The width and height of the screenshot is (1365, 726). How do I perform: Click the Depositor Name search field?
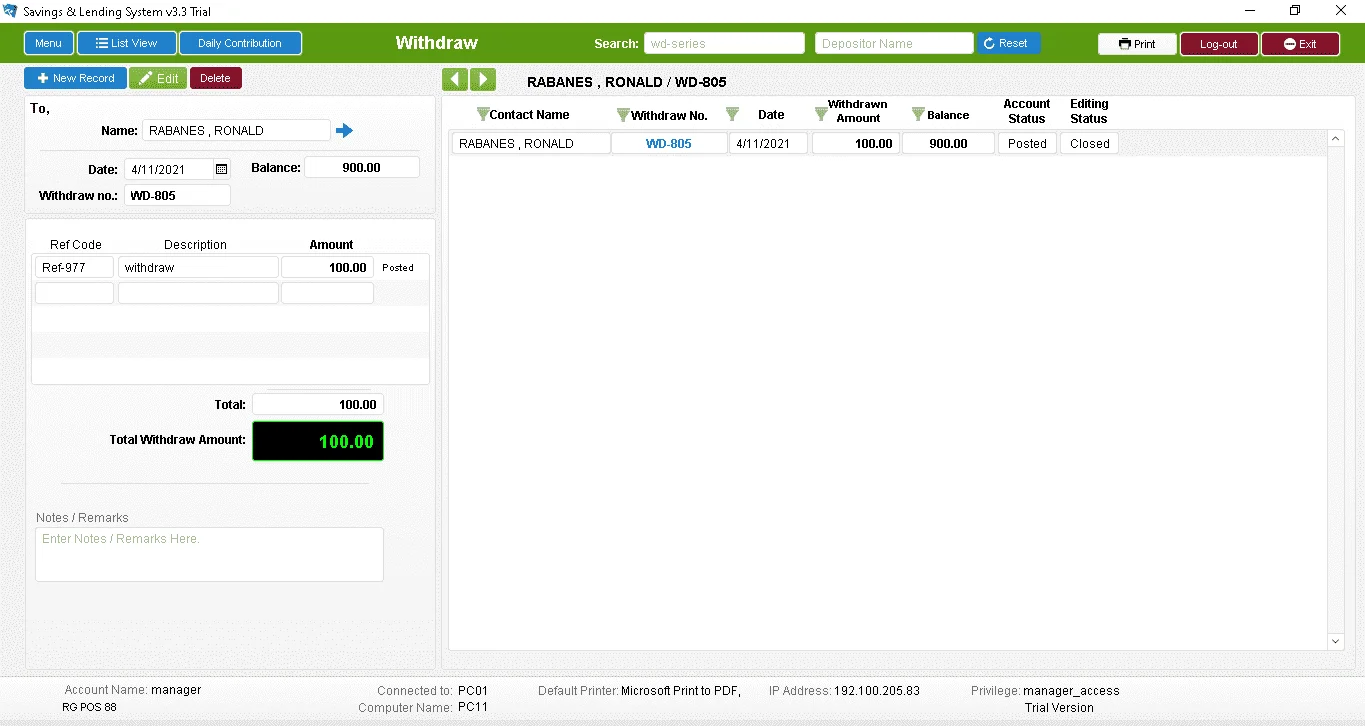pos(894,43)
